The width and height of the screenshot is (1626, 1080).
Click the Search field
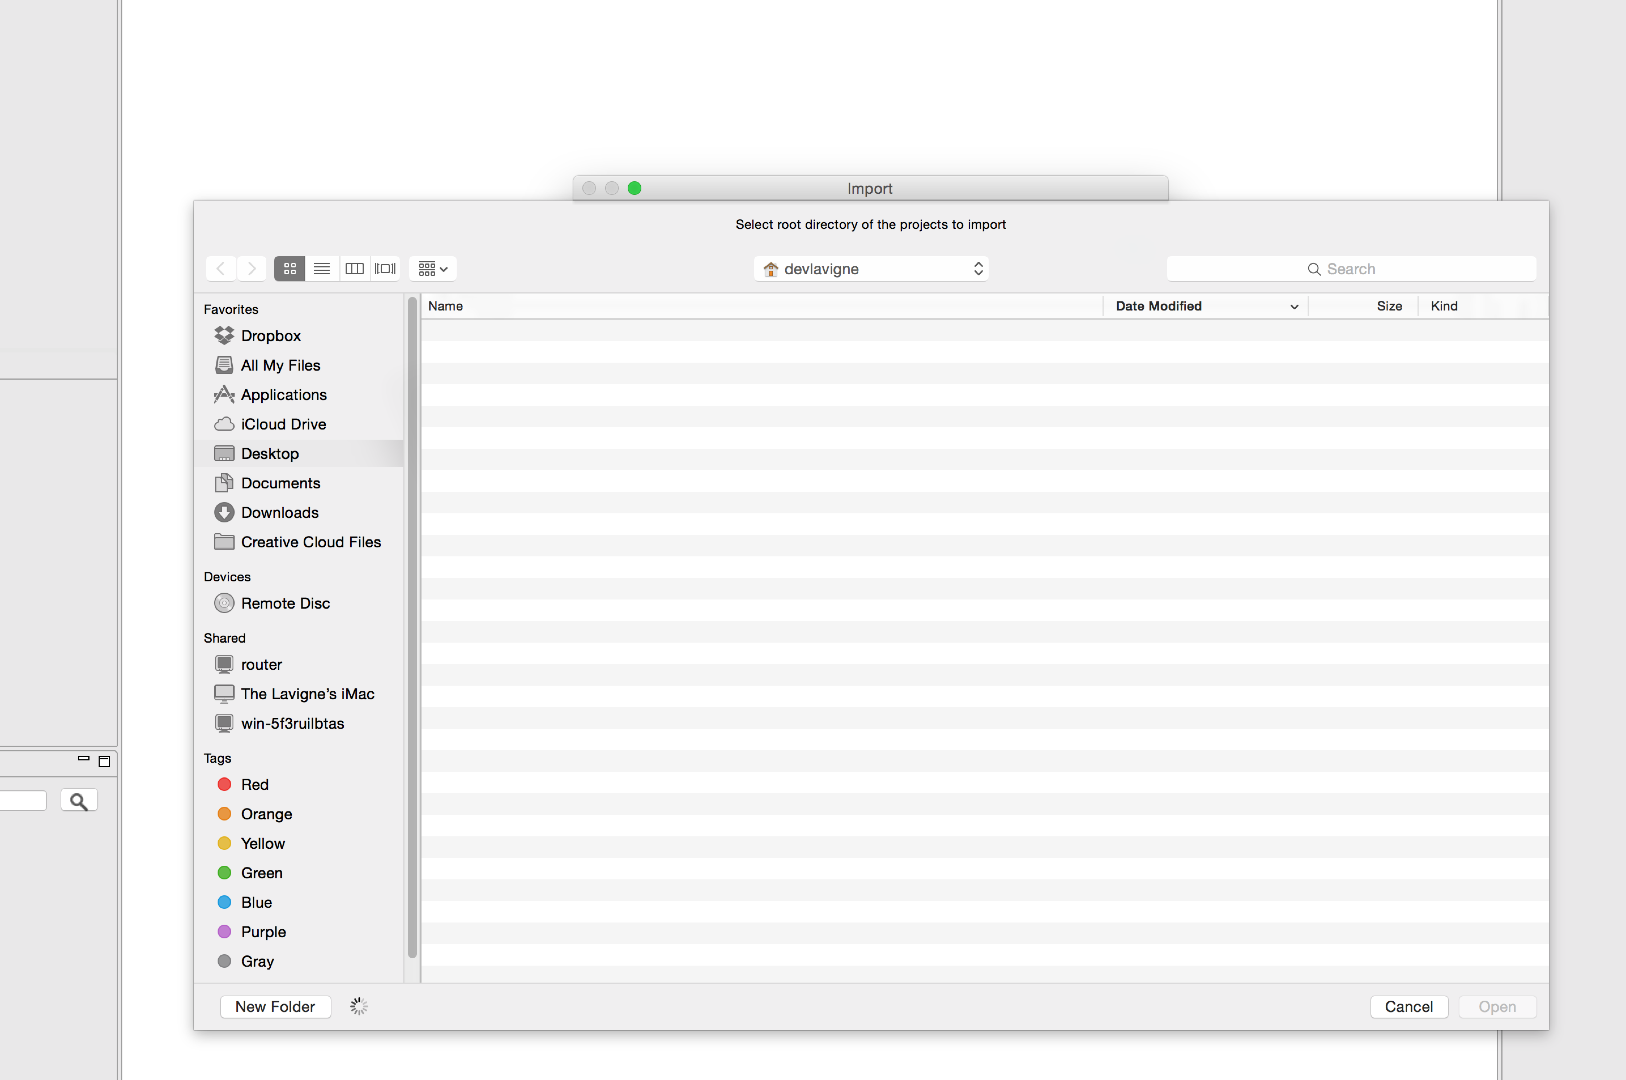(x=1351, y=269)
